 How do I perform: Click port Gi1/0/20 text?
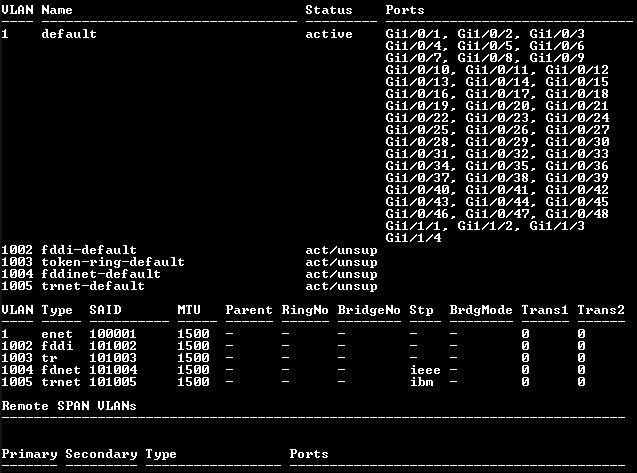497,106
